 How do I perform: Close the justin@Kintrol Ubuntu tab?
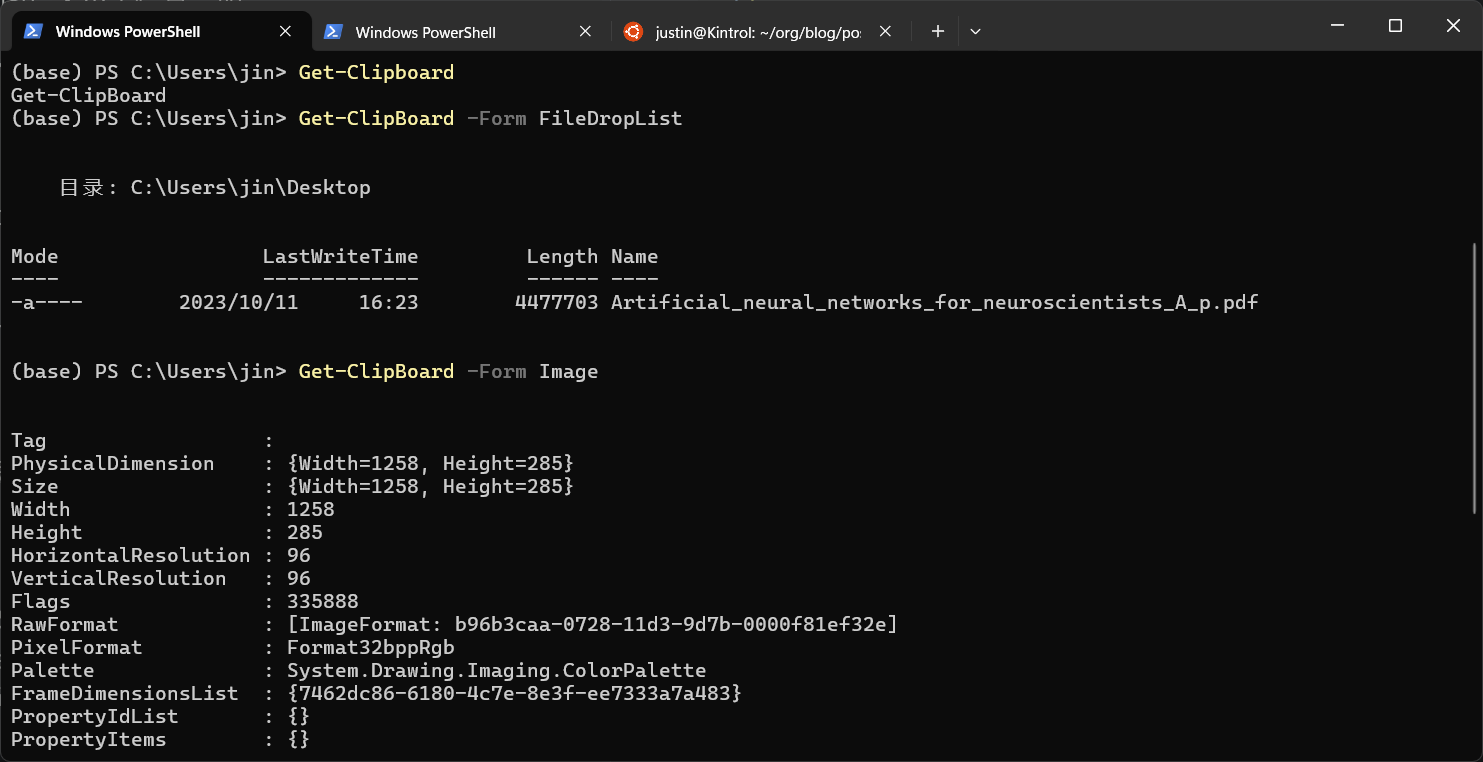[x=885, y=32]
